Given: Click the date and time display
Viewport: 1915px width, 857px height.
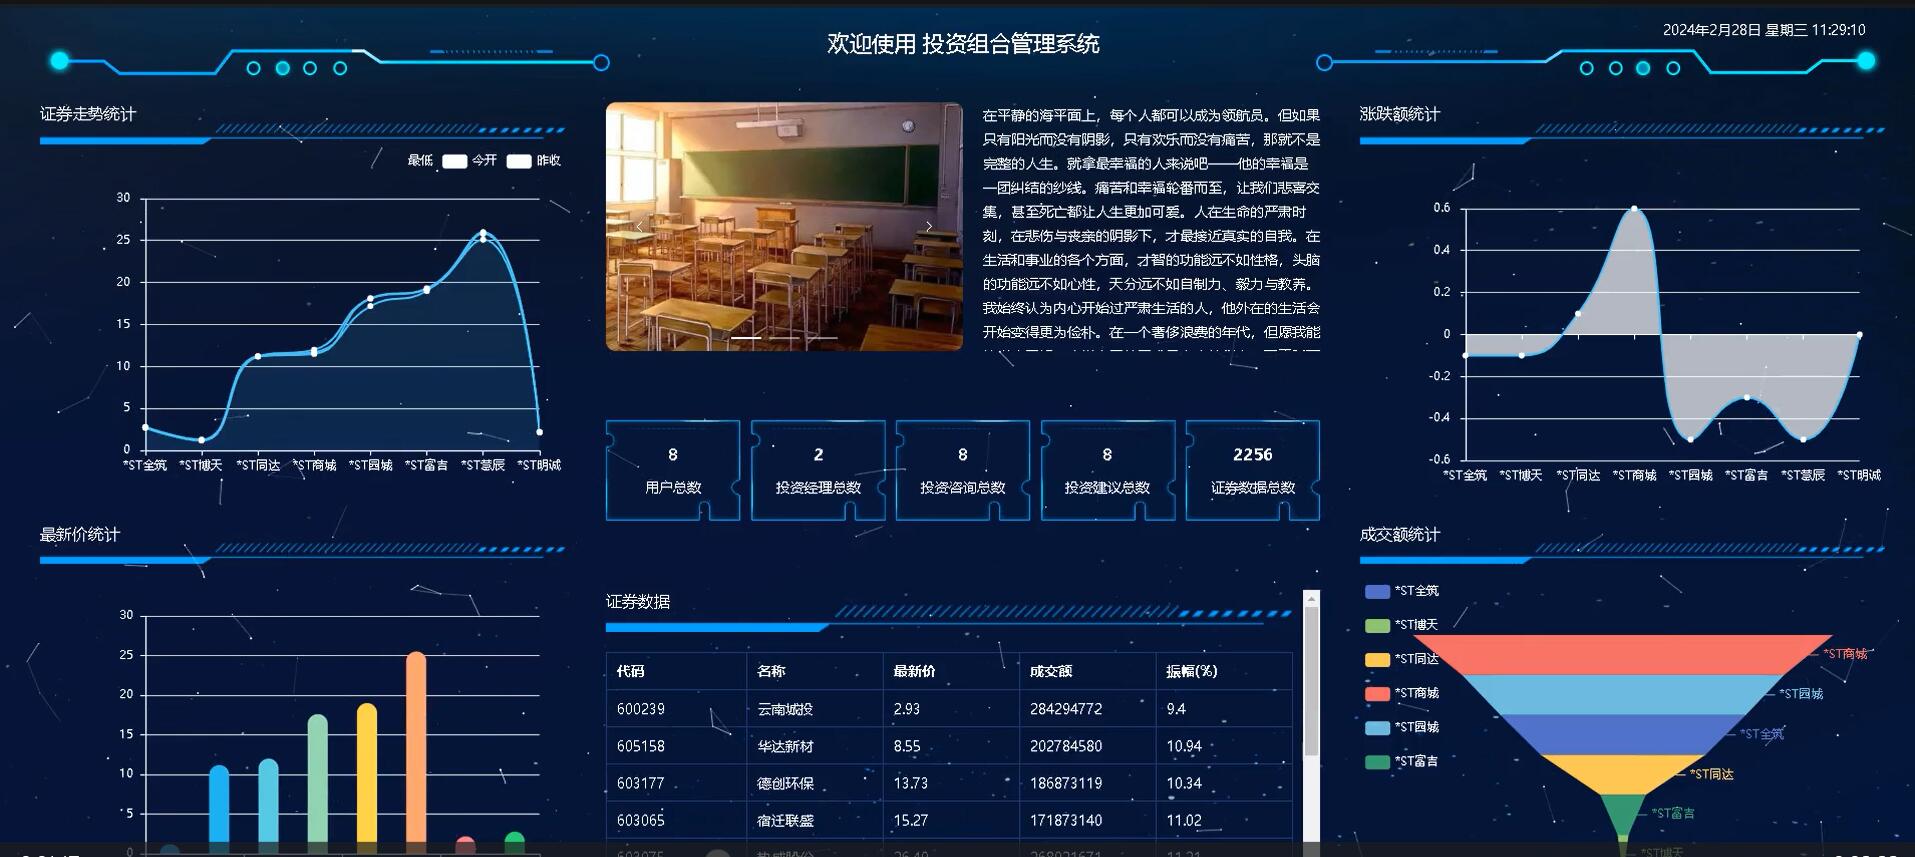Looking at the screenshot, I should point(1764,30).
